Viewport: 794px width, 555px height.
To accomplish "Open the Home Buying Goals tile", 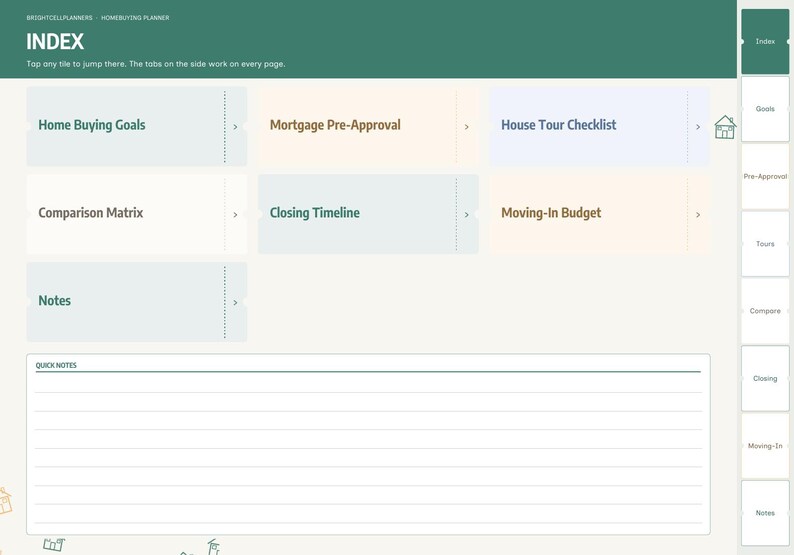I will (137, 126).
